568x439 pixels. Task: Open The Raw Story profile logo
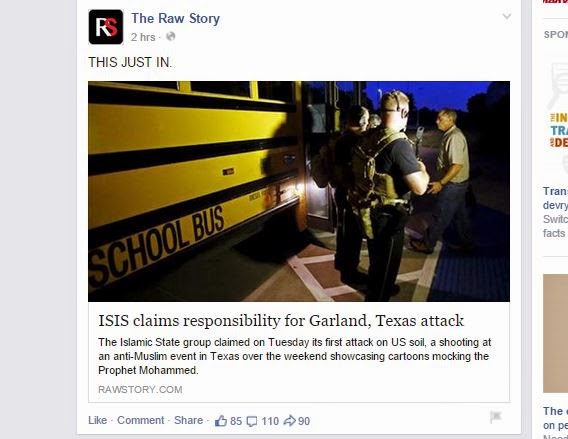pos(106,27)
